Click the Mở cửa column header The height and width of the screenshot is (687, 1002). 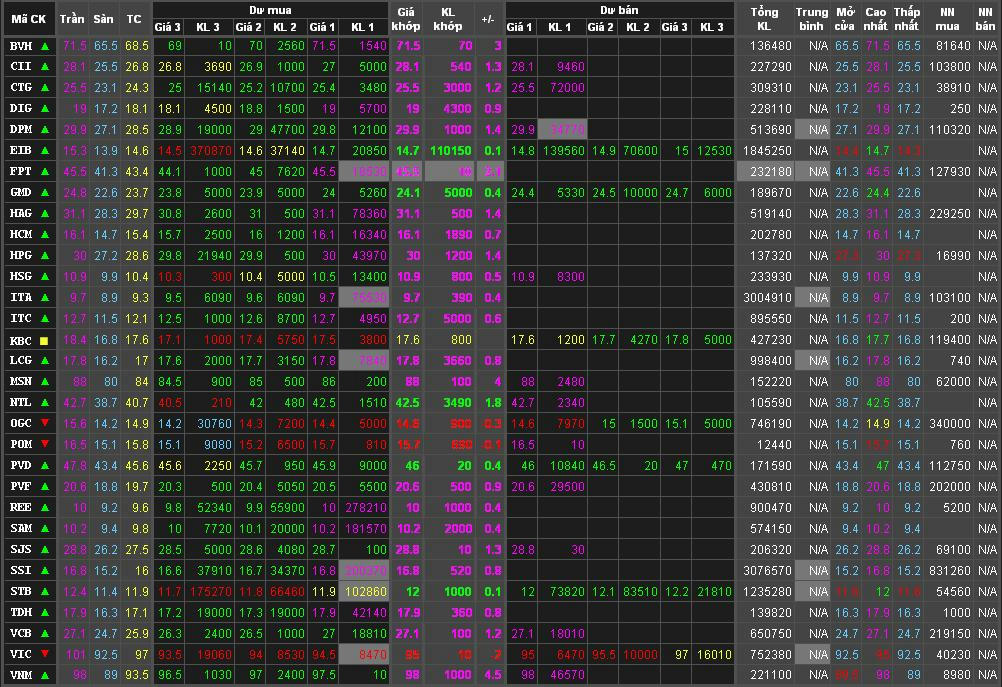(x=845, y=19)
